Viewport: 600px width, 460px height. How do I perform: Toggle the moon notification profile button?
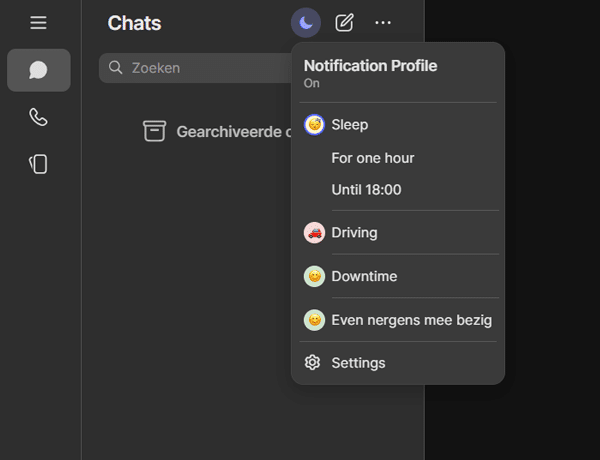(x=305, y=22)
